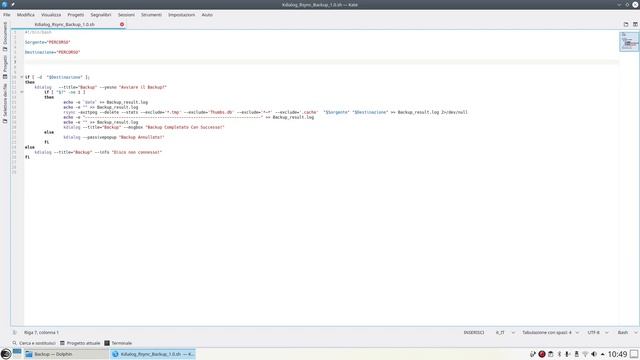Open the Progetto attuale panel
Image resolution: width=640 pixels, height=360 pixels.
(80, 343)
